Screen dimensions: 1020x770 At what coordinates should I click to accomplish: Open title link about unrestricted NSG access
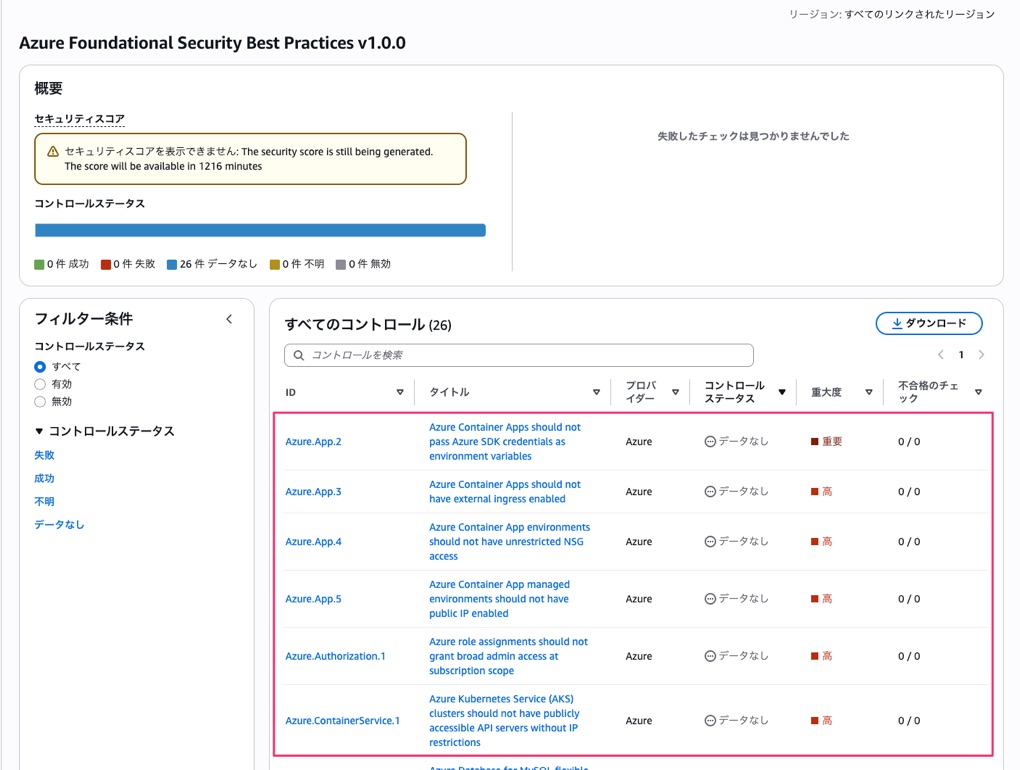pos(509,542)
